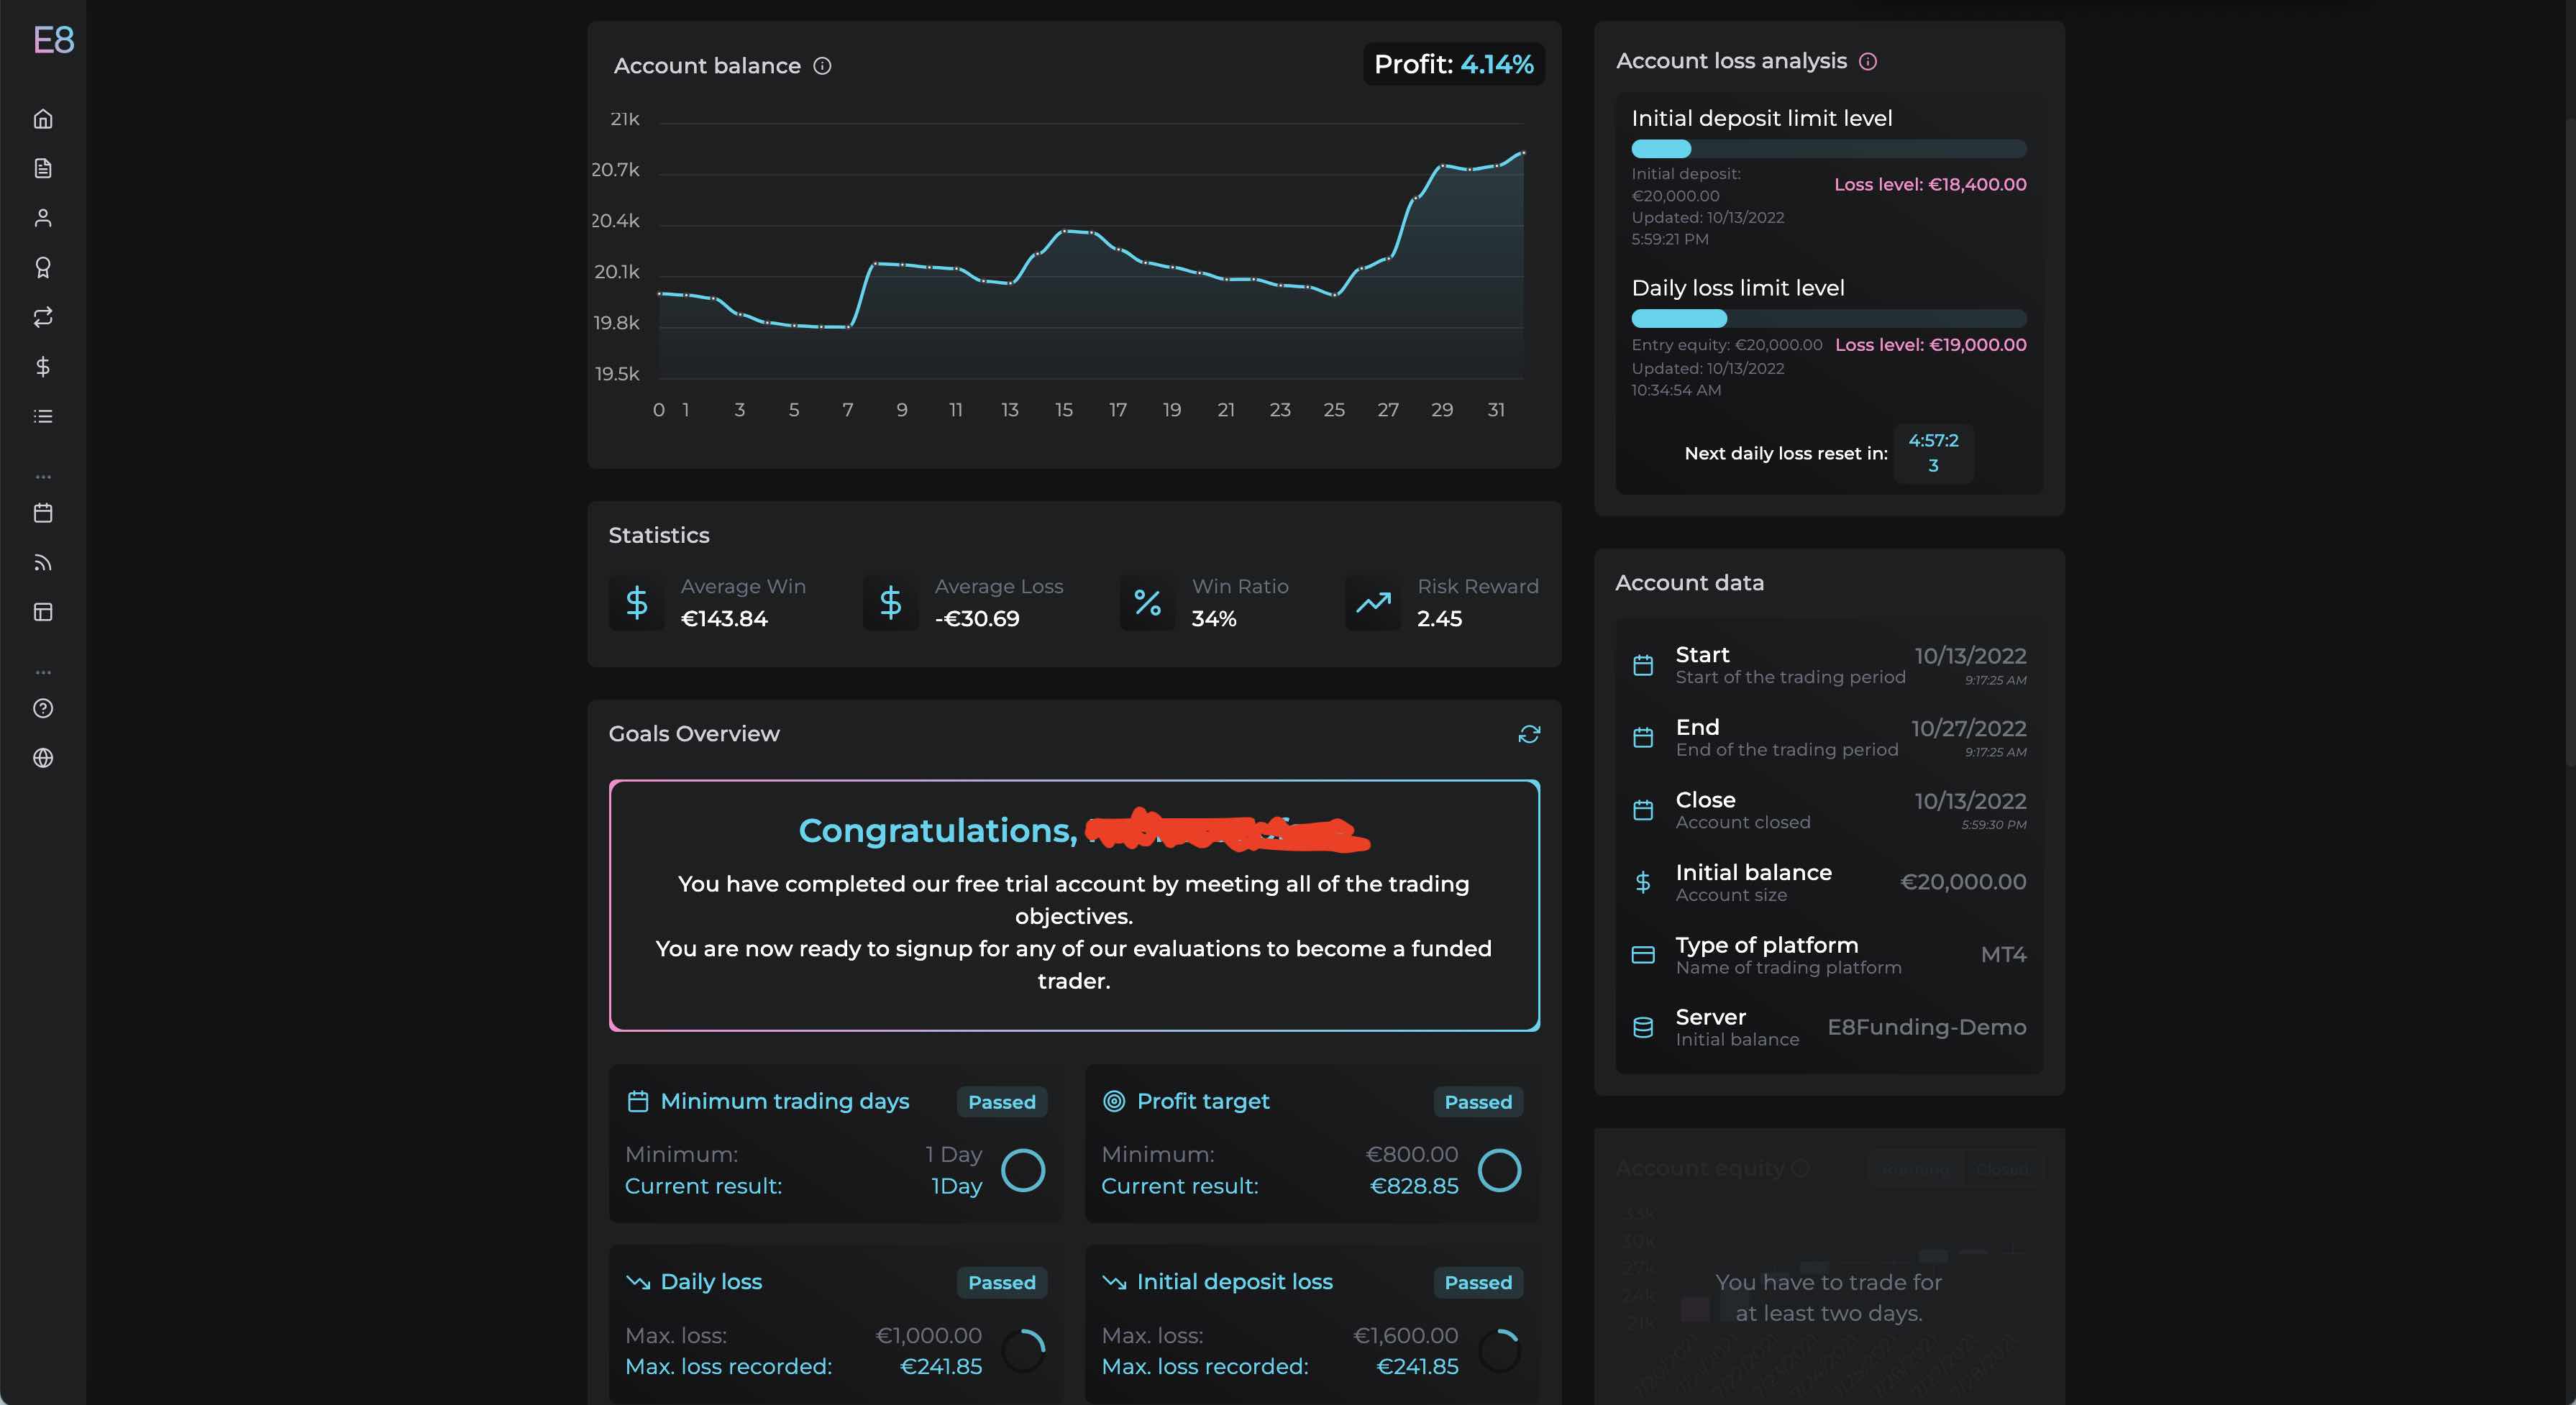Viewport: 2576px width, 1405px height.
Task: Click the E8 logo
Action: click(53, 40)
